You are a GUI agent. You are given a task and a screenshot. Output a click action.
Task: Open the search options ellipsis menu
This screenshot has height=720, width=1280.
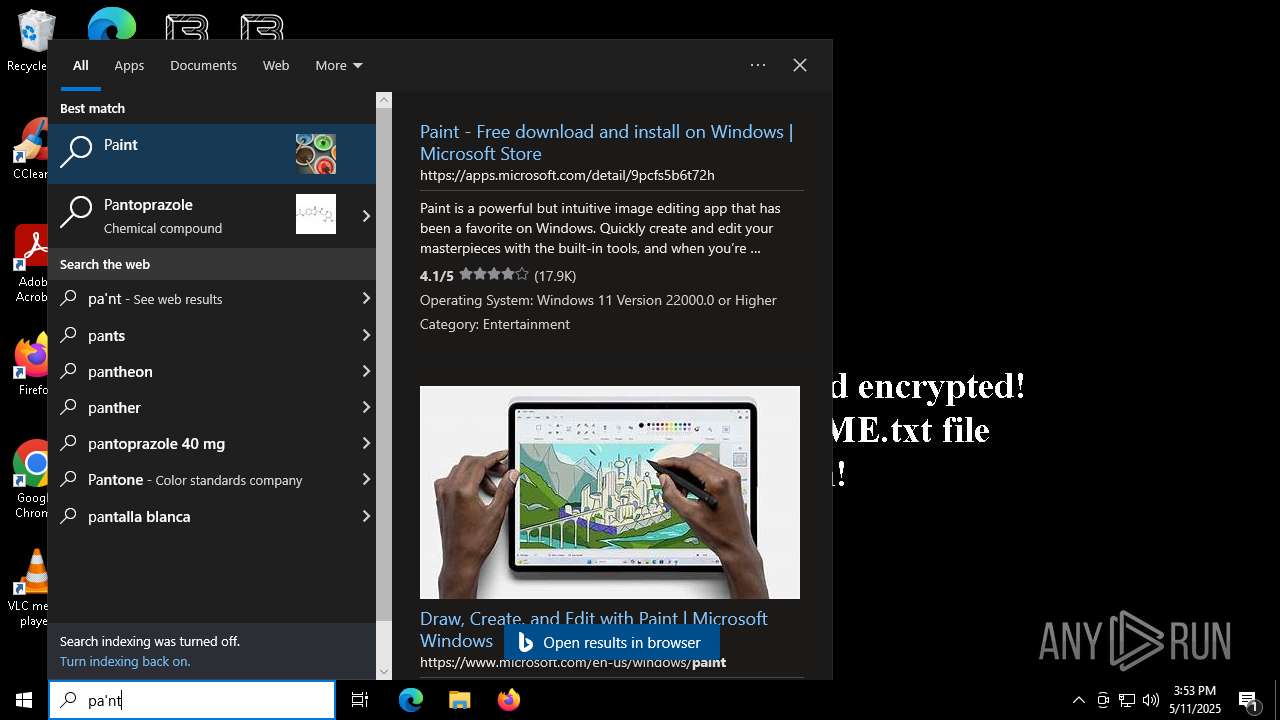click(758, 65)
